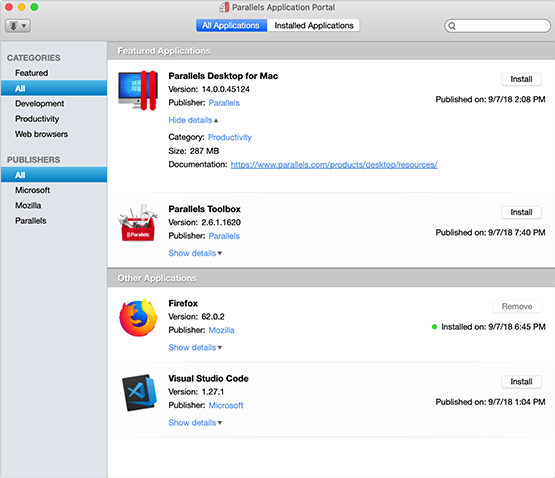Switch to the All Applications tab

click(x=231, y=25)
